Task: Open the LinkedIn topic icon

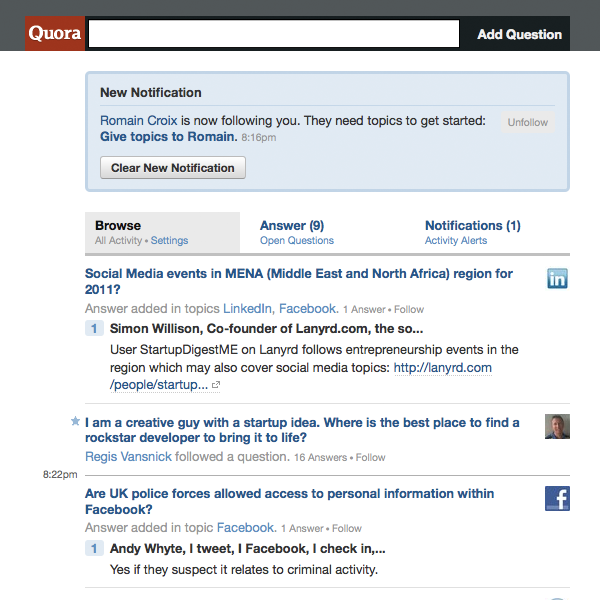Action: (x=557, y=279)
